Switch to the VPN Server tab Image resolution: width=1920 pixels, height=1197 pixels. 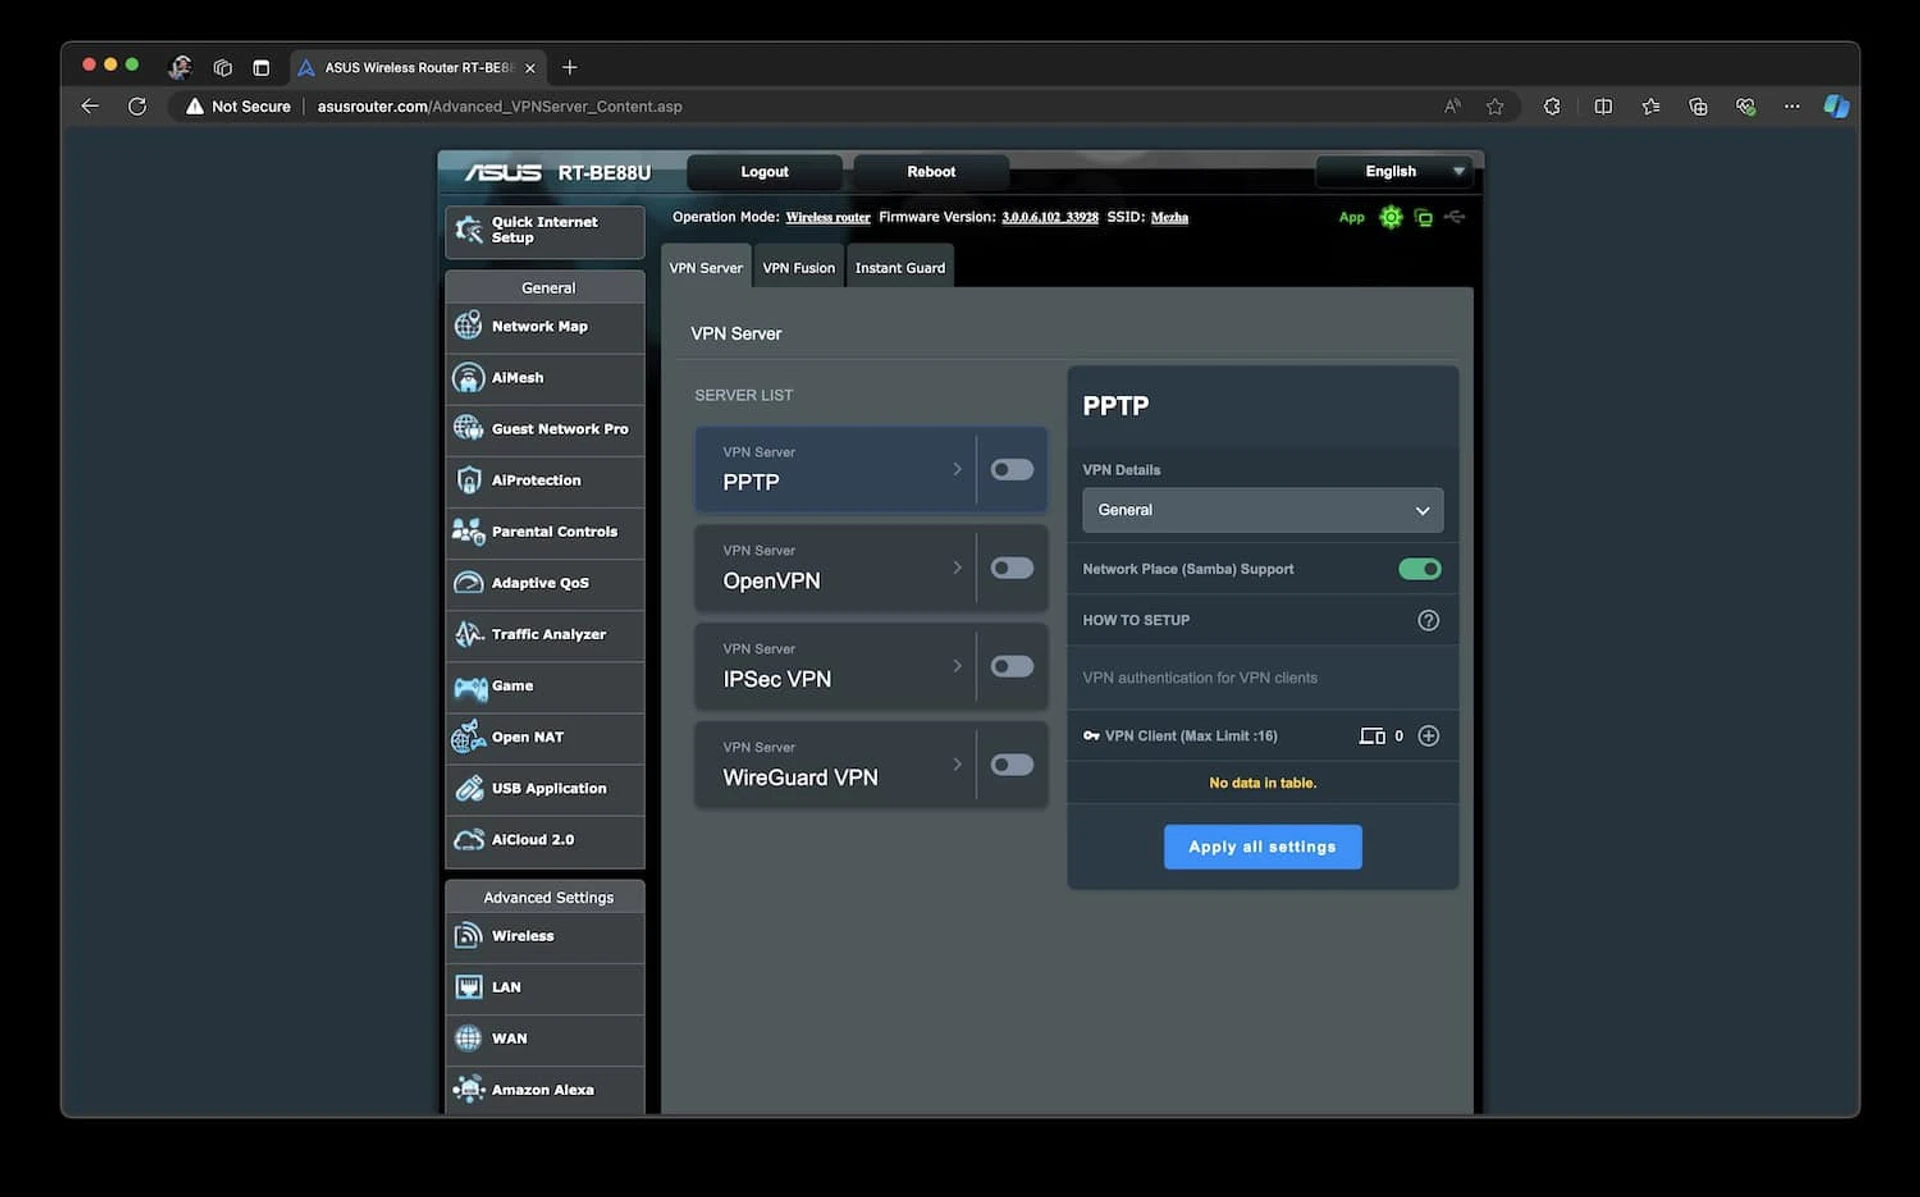pos(706,267)
